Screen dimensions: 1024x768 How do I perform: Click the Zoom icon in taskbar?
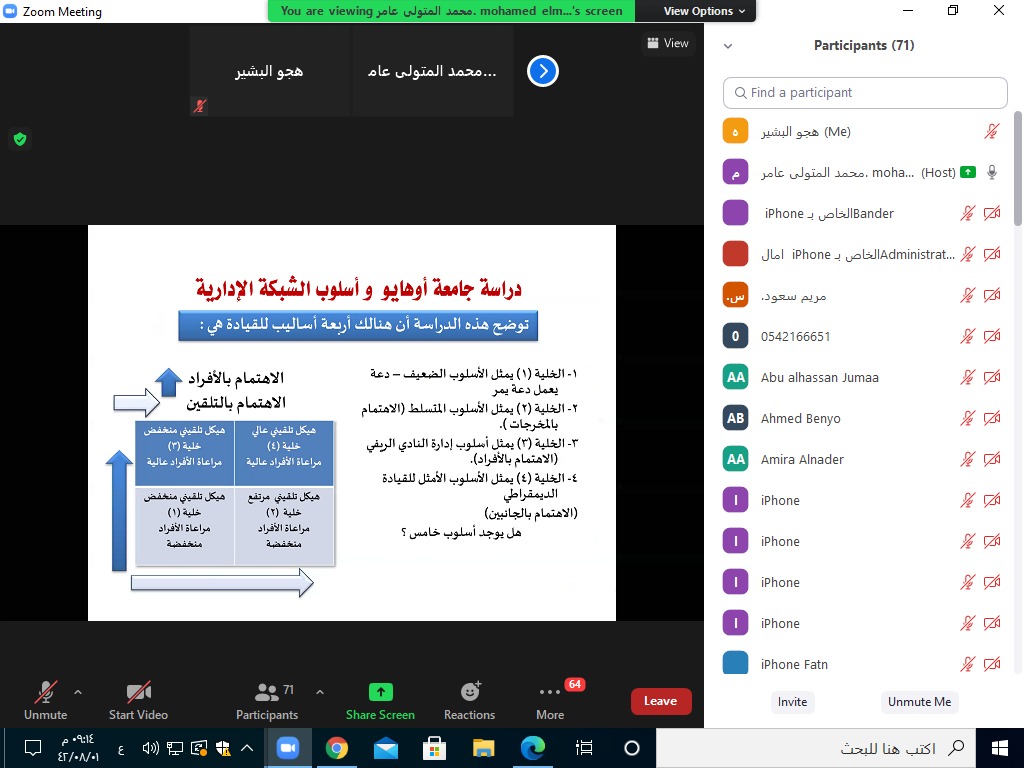coord(288,748)
